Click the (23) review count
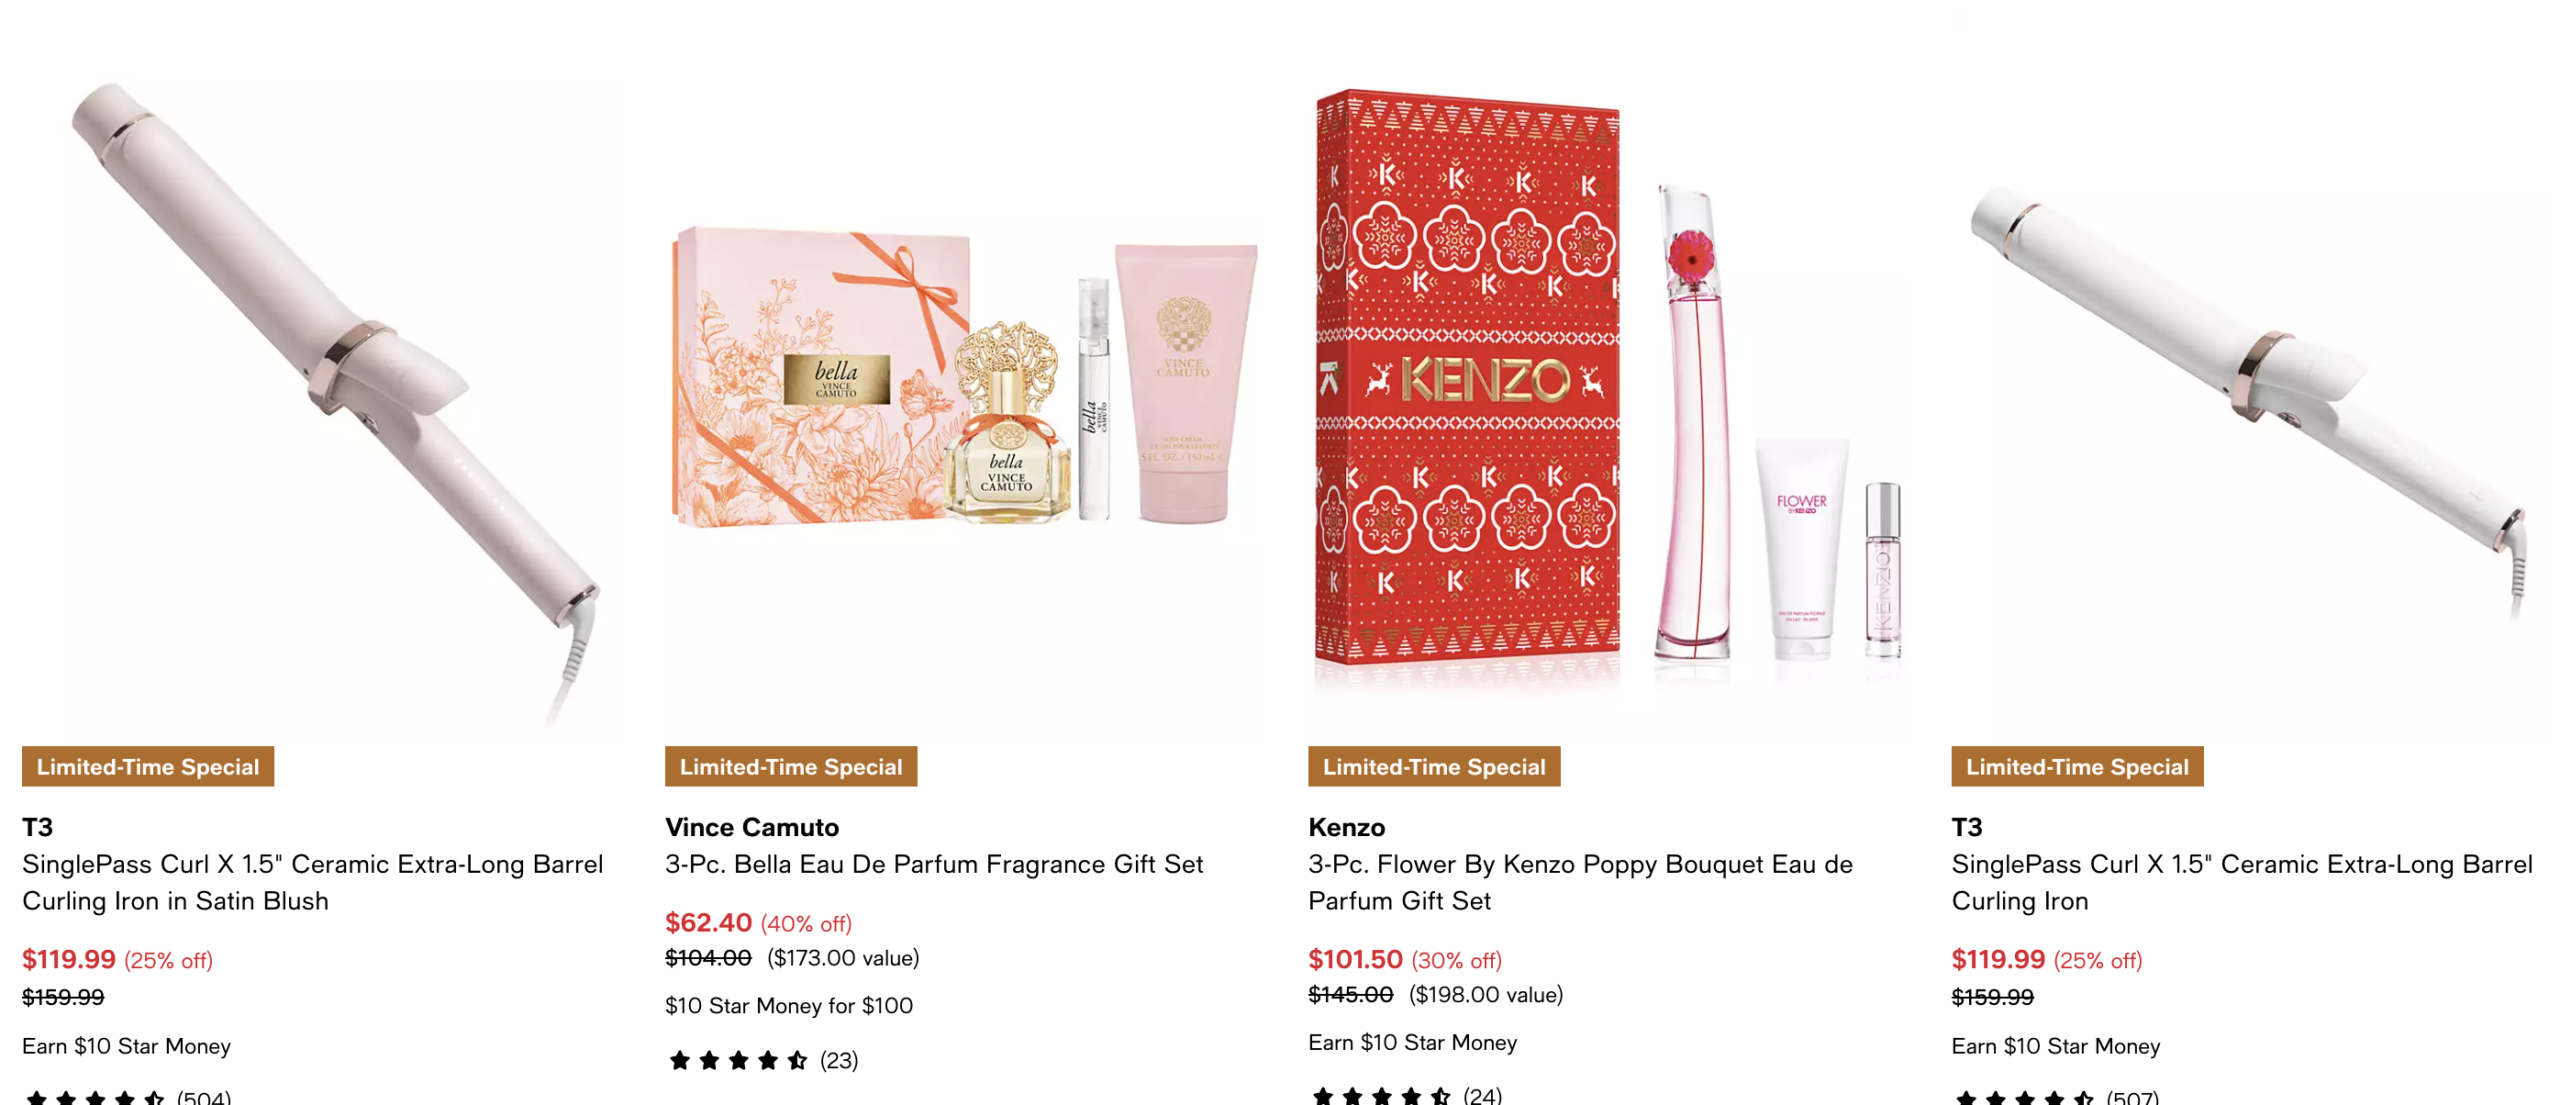Screen dimensions: 2560x1105 pyautogui.click(x=838, y=1060)
